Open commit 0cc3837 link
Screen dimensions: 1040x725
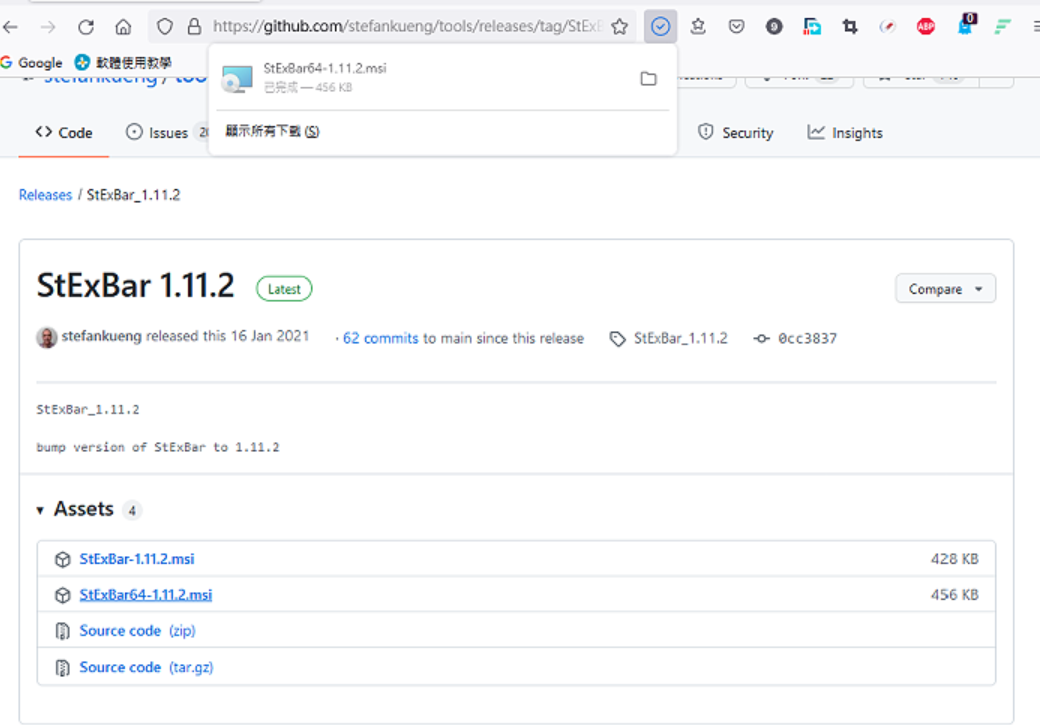tap(807, 338)
